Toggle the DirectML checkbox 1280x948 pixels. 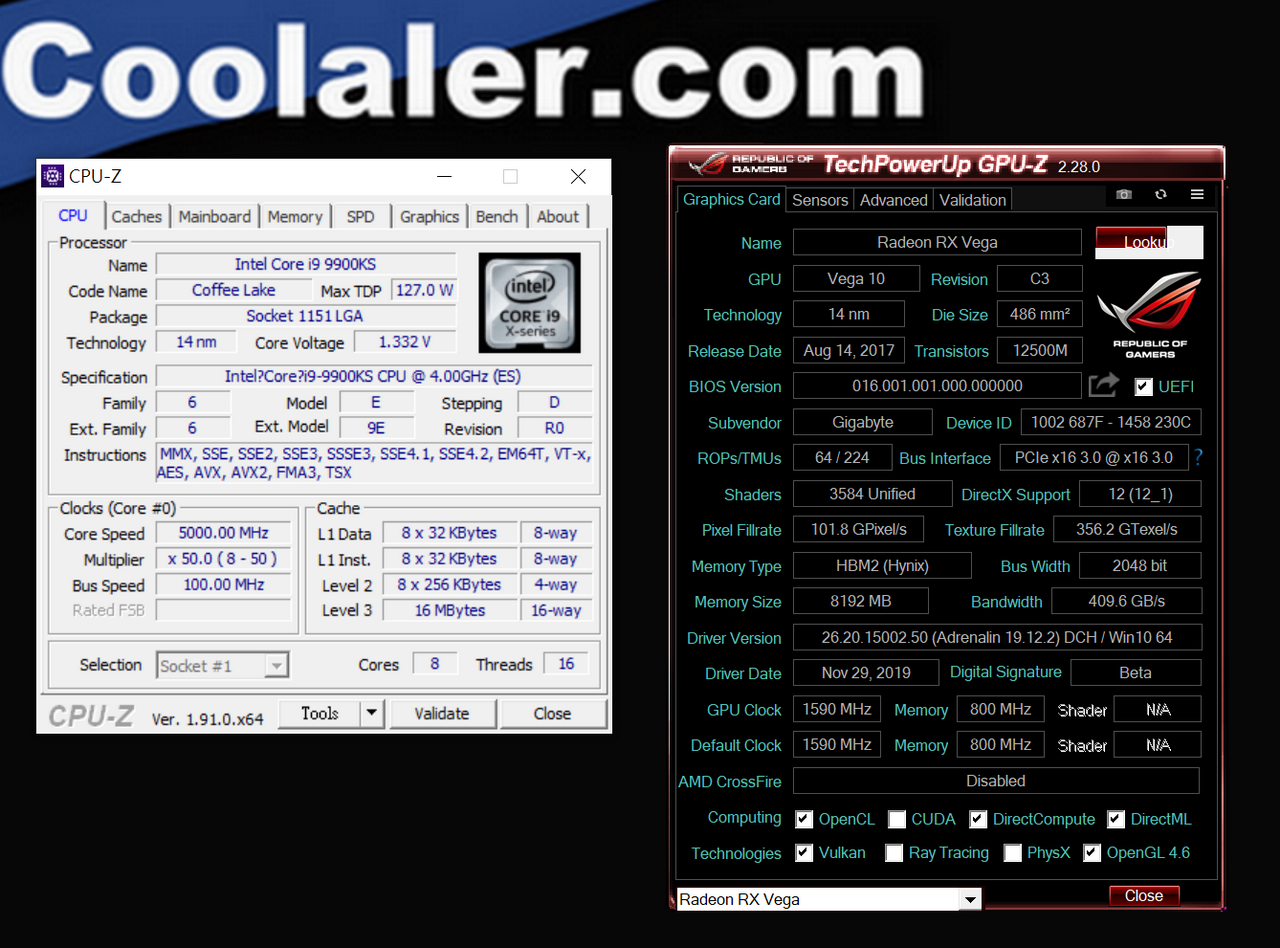click(x=1116, y=819)
